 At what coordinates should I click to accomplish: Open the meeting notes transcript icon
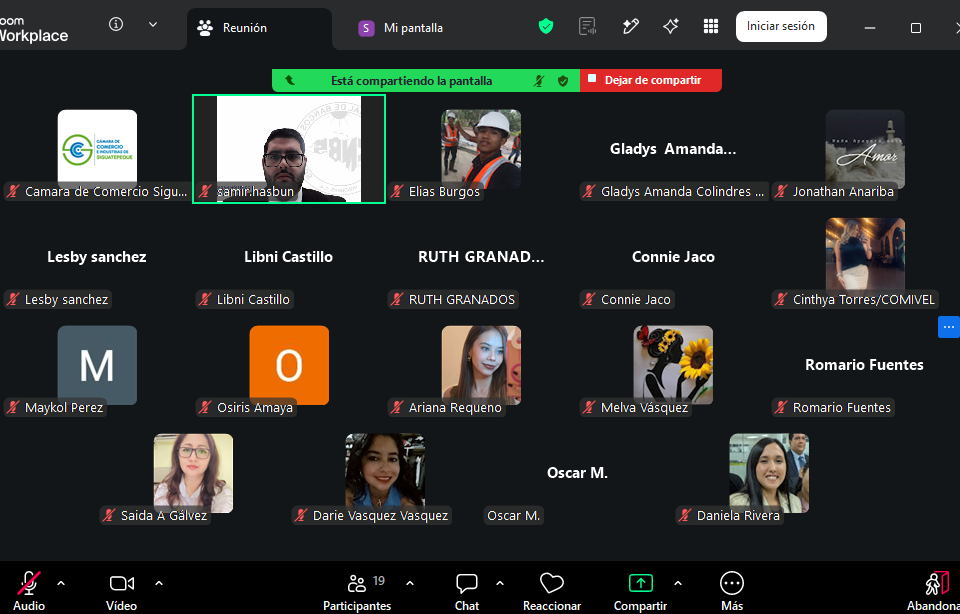(587, 26)
